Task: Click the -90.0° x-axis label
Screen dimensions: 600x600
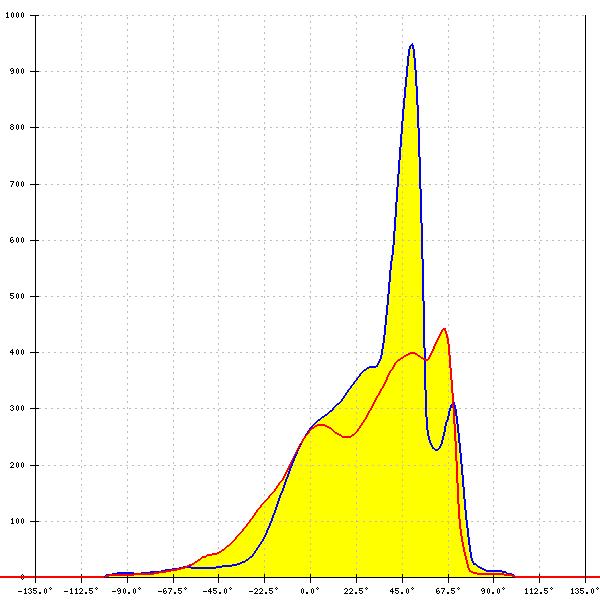Action: 127,591
